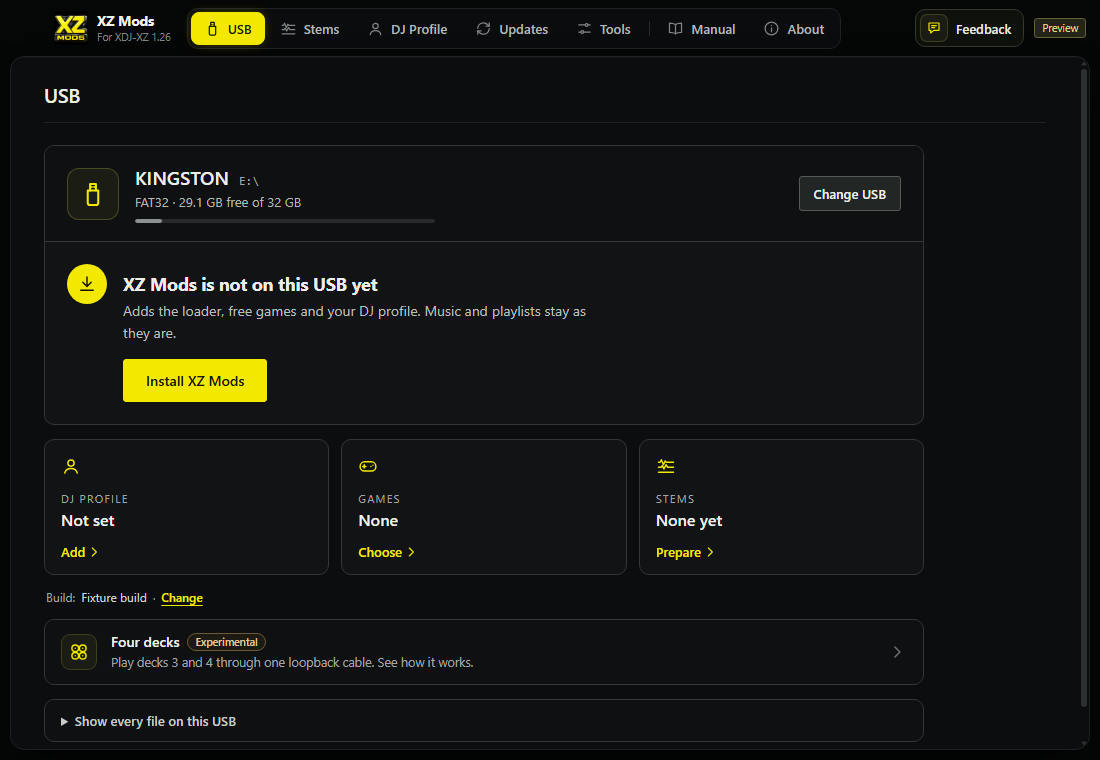Viewport: 1100px width, 760px height.
Task: Click the Stems card waveform icon
Action: [665, 466]
